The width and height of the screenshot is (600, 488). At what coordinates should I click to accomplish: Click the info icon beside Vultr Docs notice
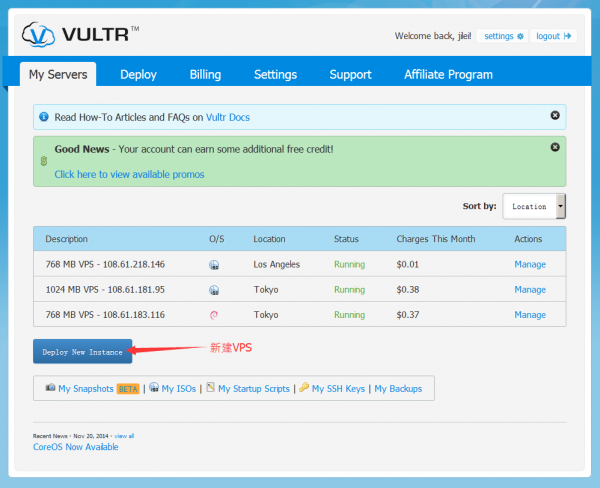pyautogui.click(x=44, y=116)
